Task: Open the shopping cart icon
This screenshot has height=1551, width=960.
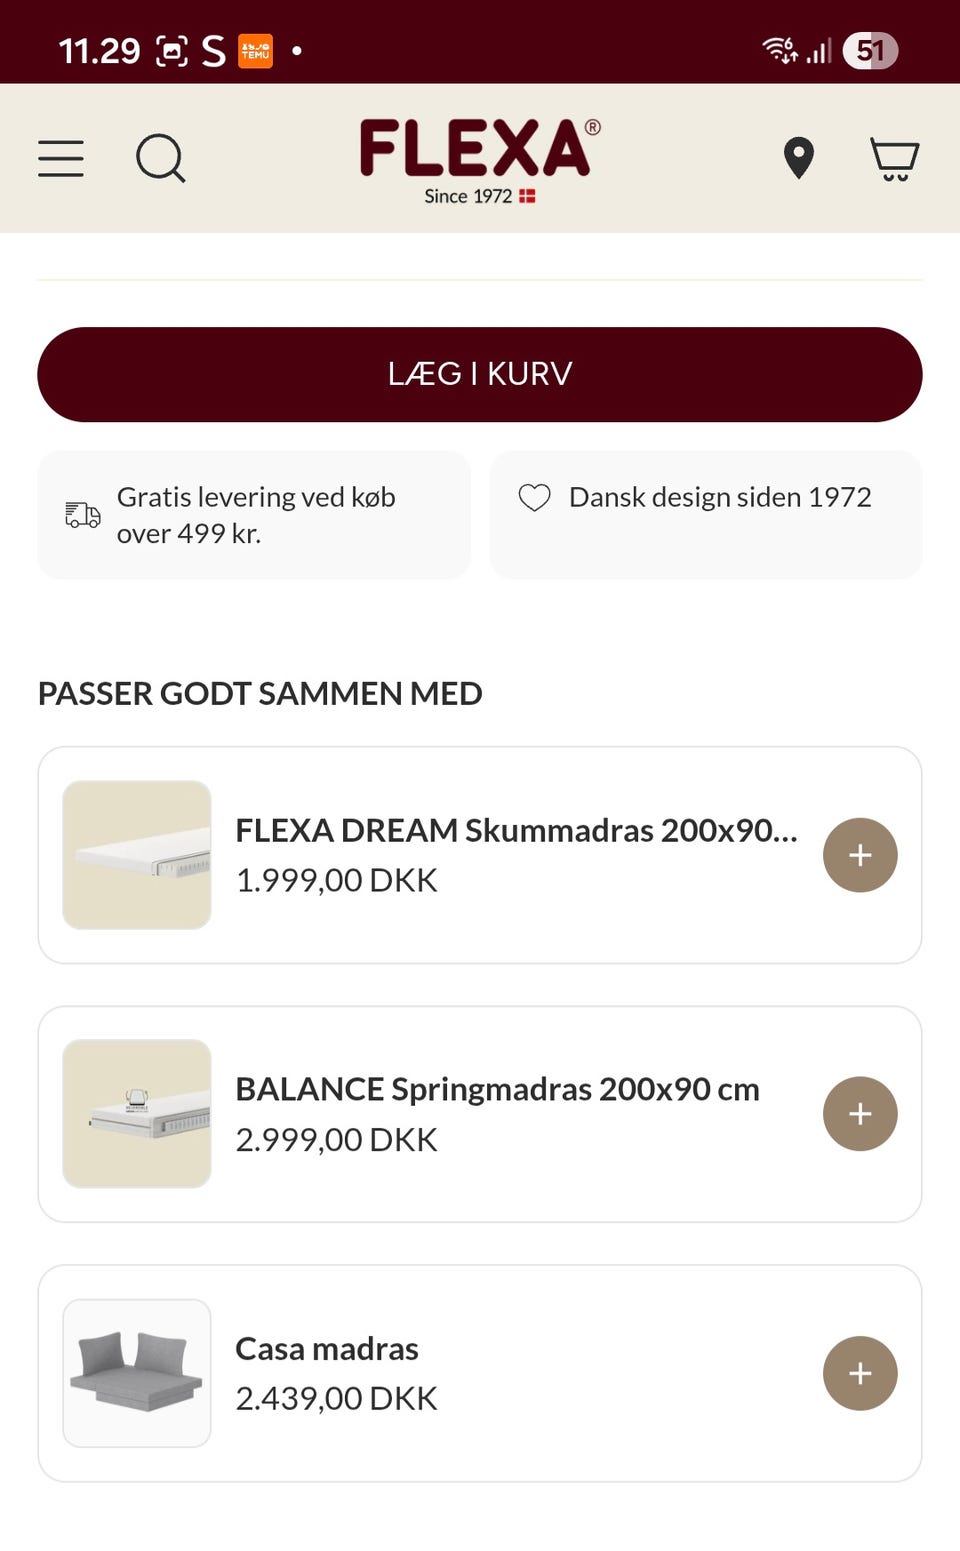Action: [894, 158]
